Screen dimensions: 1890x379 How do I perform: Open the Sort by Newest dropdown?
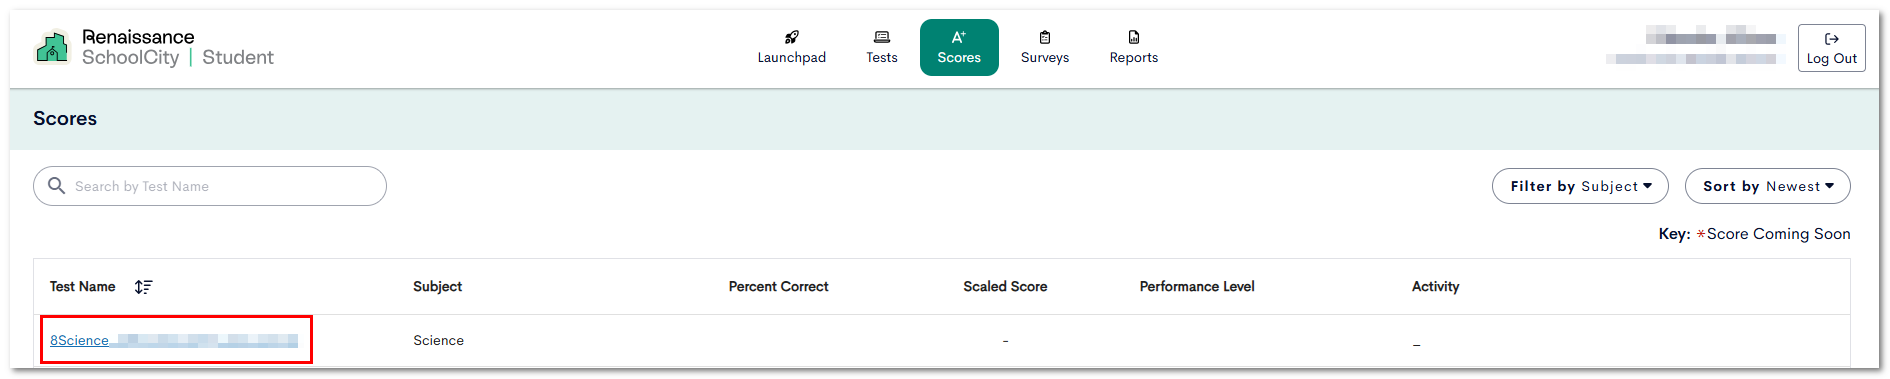(1767, 186)
